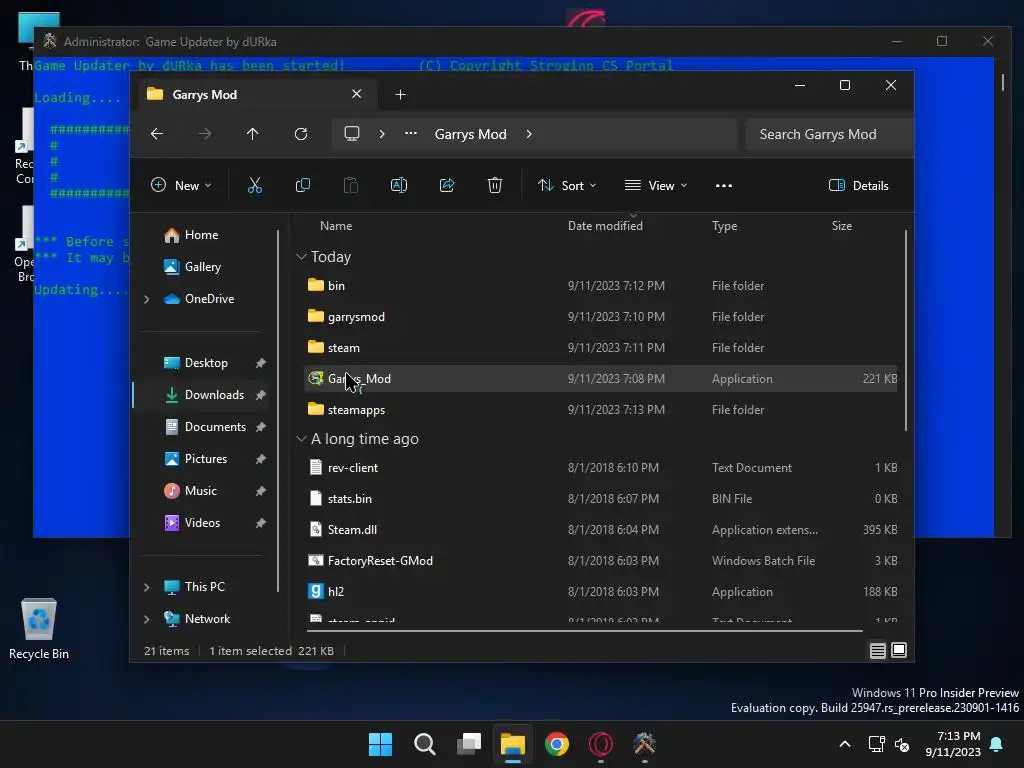Open the Sort dropdown menu
This screenshot has width=1024, height=768.
pyautogui.click(x=567, y=185)
